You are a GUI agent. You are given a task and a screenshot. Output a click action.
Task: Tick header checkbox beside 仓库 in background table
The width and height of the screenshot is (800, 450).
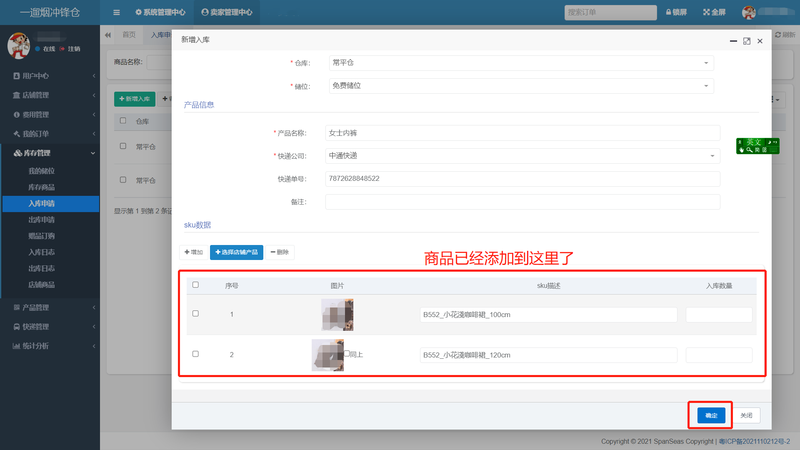coord(123,121)
